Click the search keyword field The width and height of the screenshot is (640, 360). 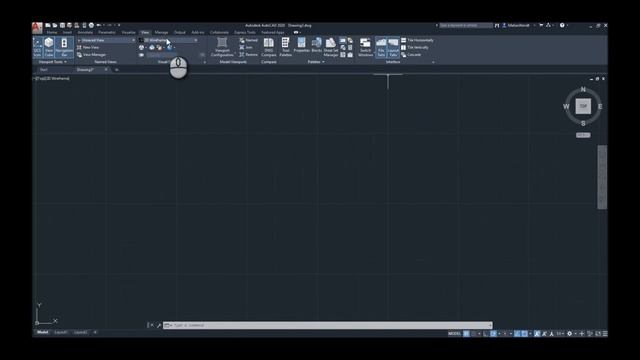point(466,25)
